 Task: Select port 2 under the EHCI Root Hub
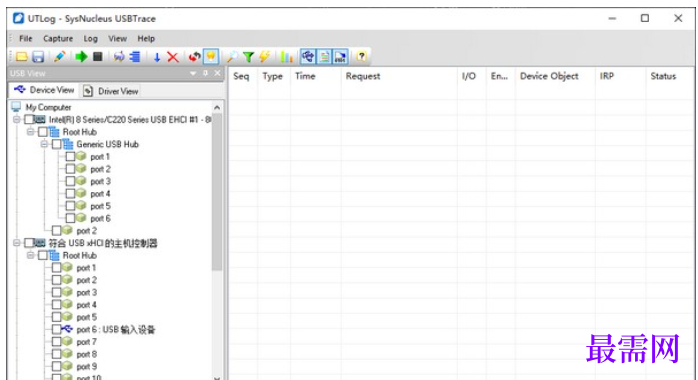point(86,230)
